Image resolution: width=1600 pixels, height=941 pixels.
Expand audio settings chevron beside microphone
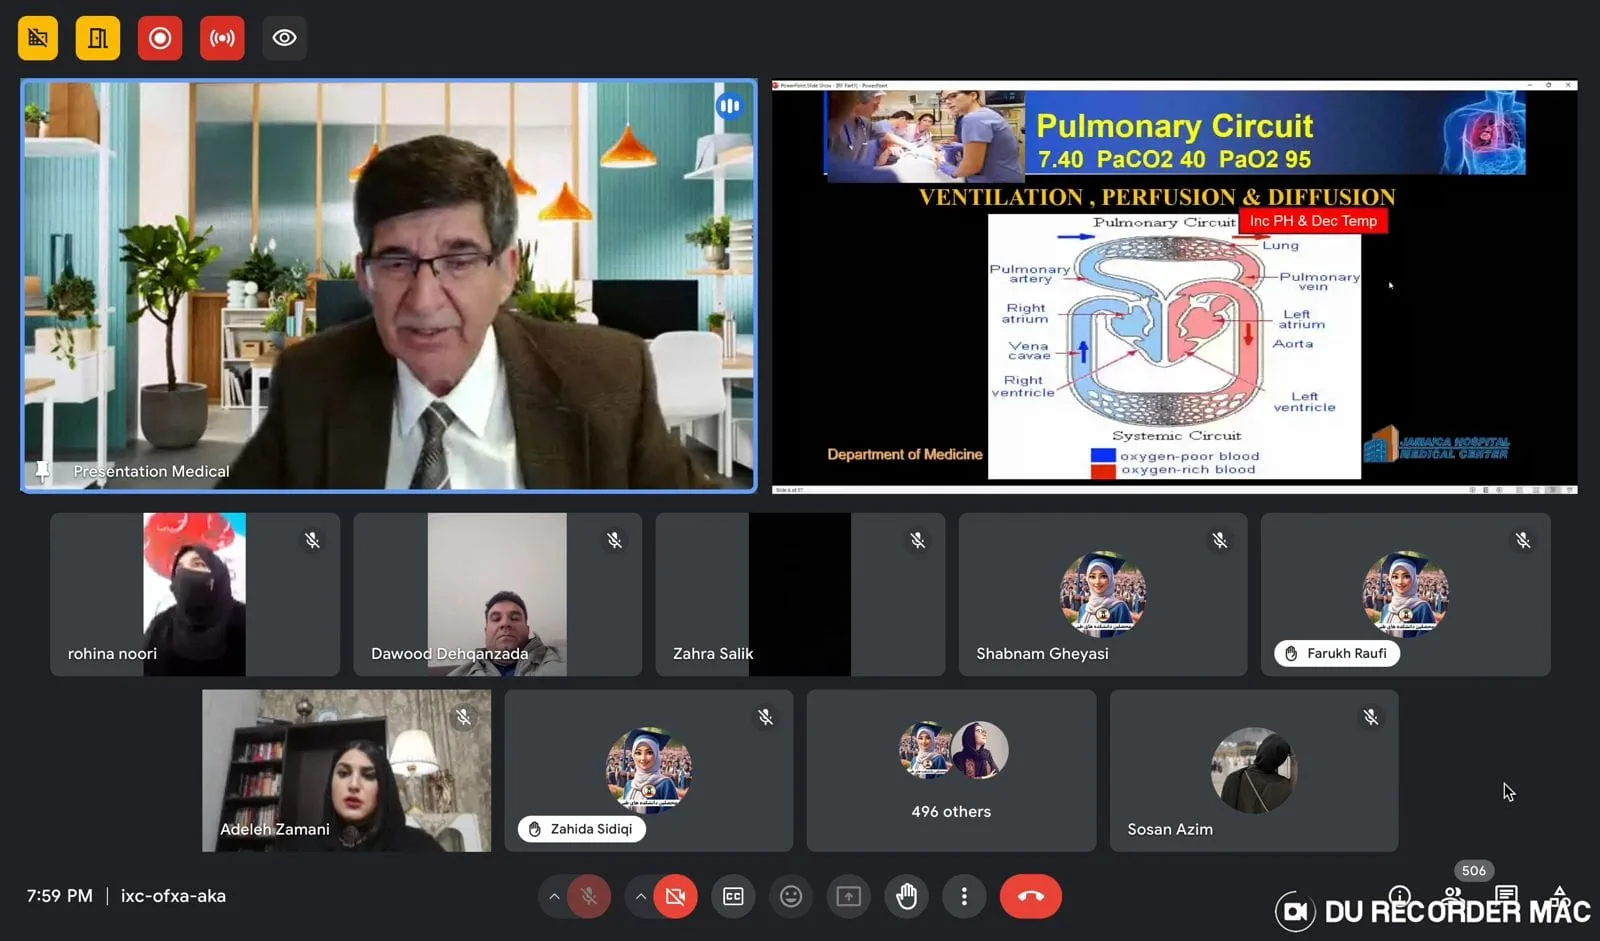click(x=554, y=896)
